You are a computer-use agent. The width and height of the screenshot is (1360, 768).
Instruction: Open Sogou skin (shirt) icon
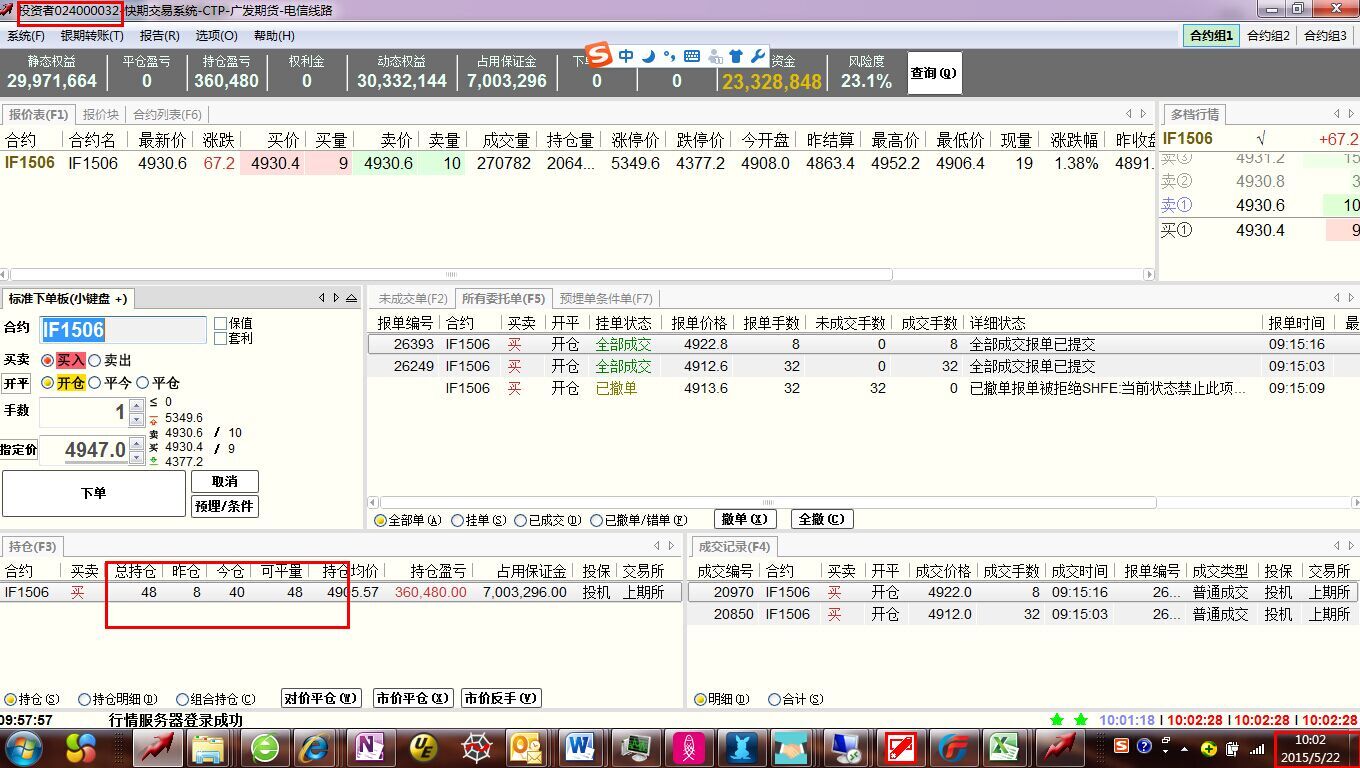(736, 57)
